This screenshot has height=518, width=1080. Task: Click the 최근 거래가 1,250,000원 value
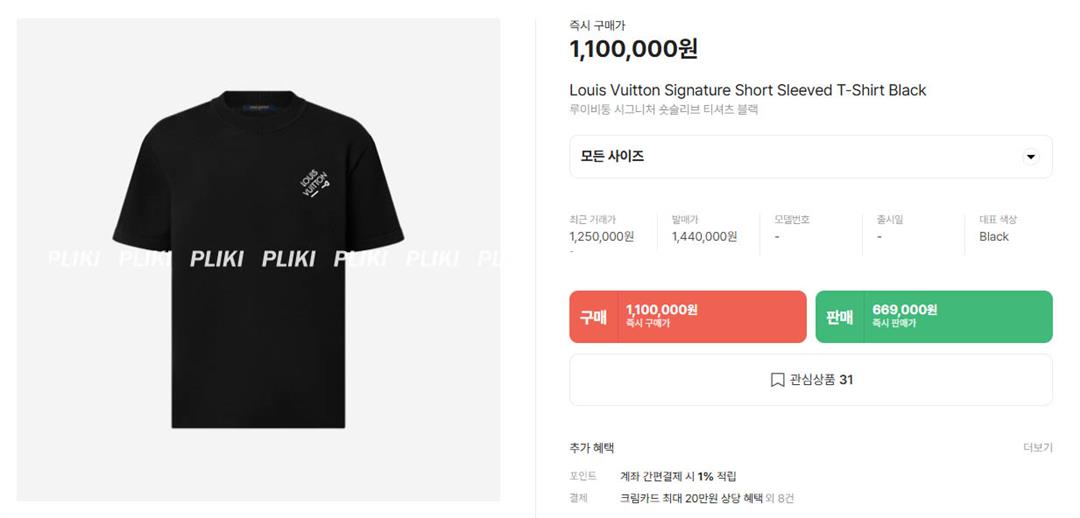(x=602, y=237)
